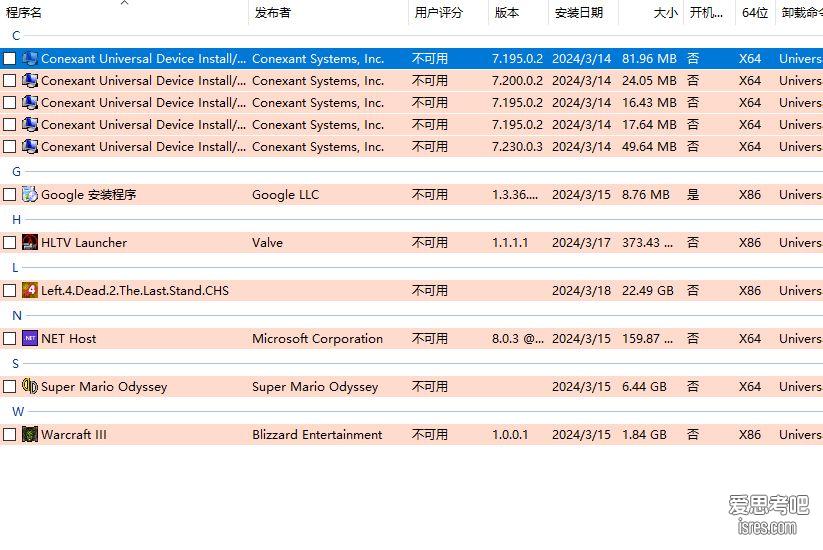Click the Conexant icon in the 16.43 MB row
823x550 pixels.
click(x=30, y=102)
